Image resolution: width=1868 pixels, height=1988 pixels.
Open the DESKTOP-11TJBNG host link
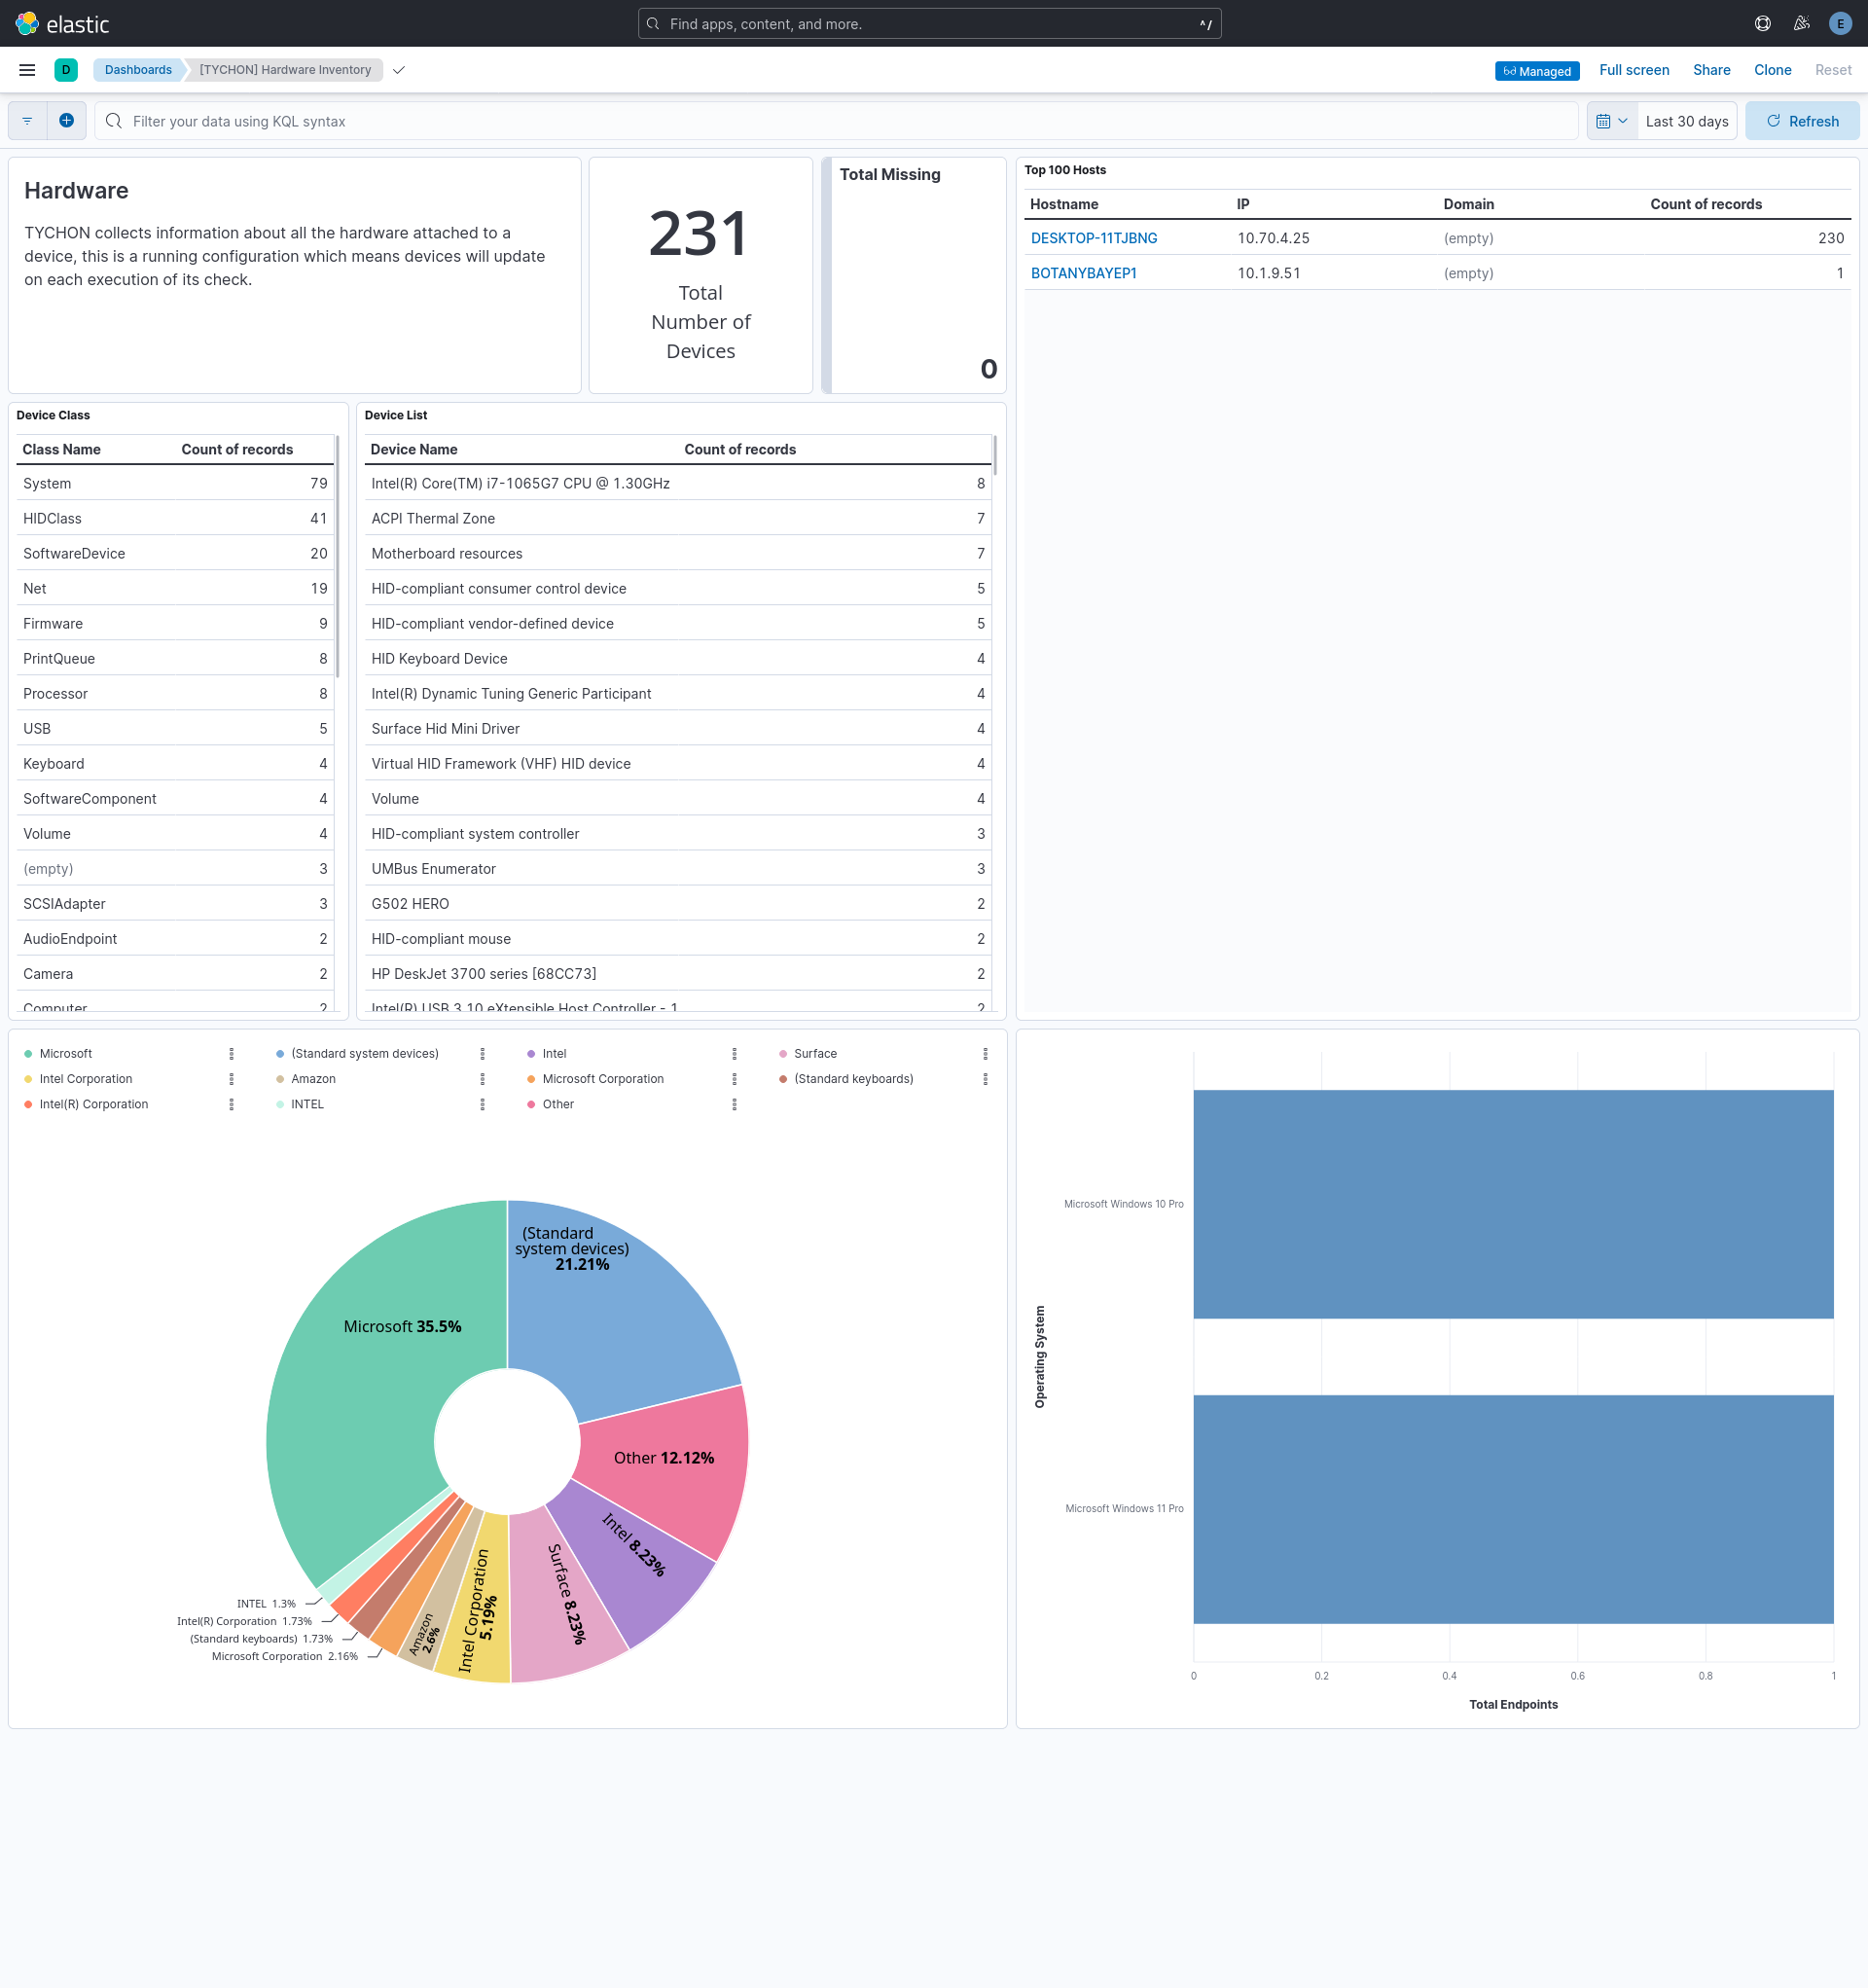[1094, 238]
